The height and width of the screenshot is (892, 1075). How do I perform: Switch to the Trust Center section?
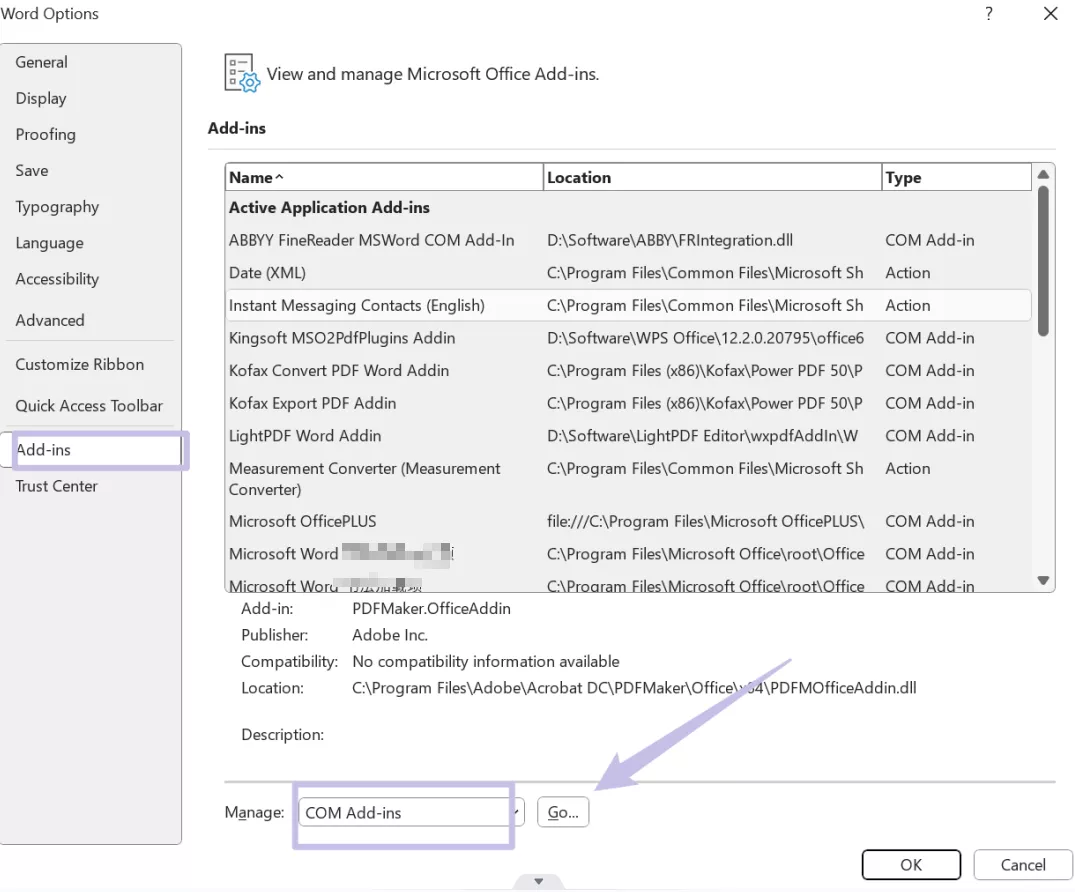pyautogui.click(x=55, y=486)
